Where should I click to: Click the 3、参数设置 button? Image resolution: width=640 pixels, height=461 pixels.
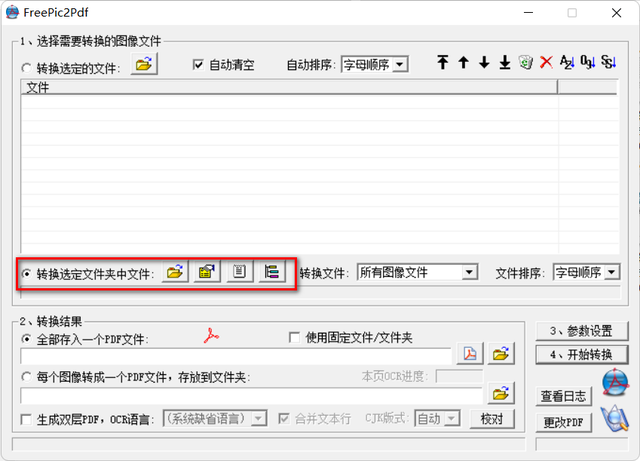pos(581,331)
